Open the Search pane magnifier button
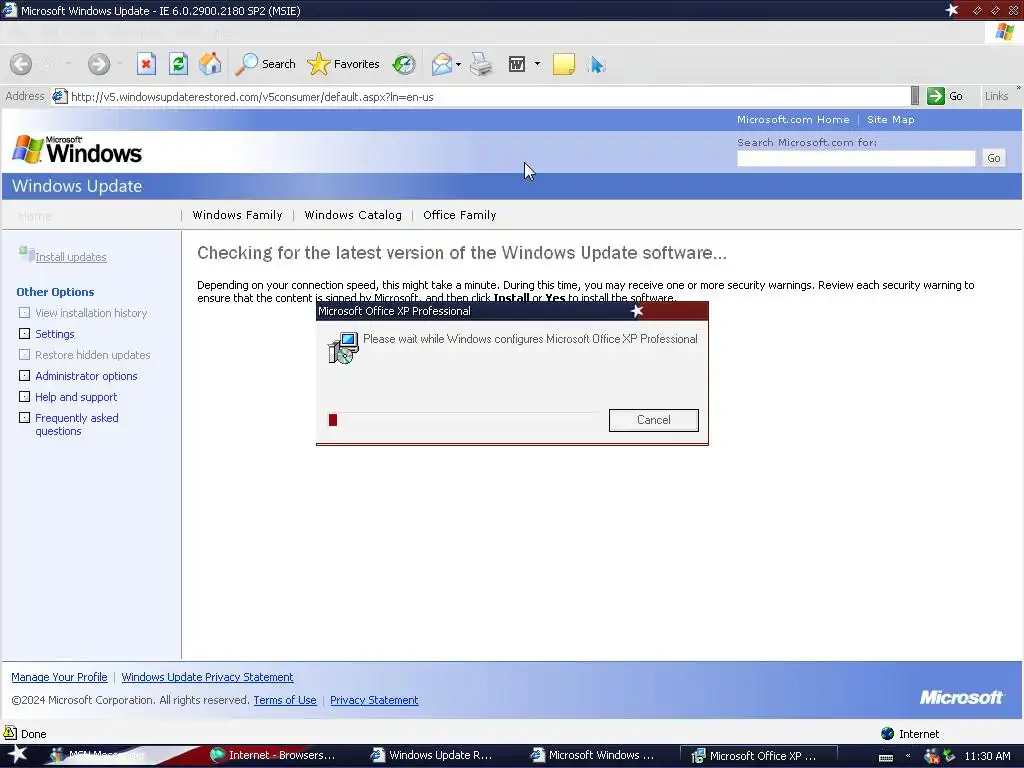Screen dimensions: 1024x768 [265, 64]
